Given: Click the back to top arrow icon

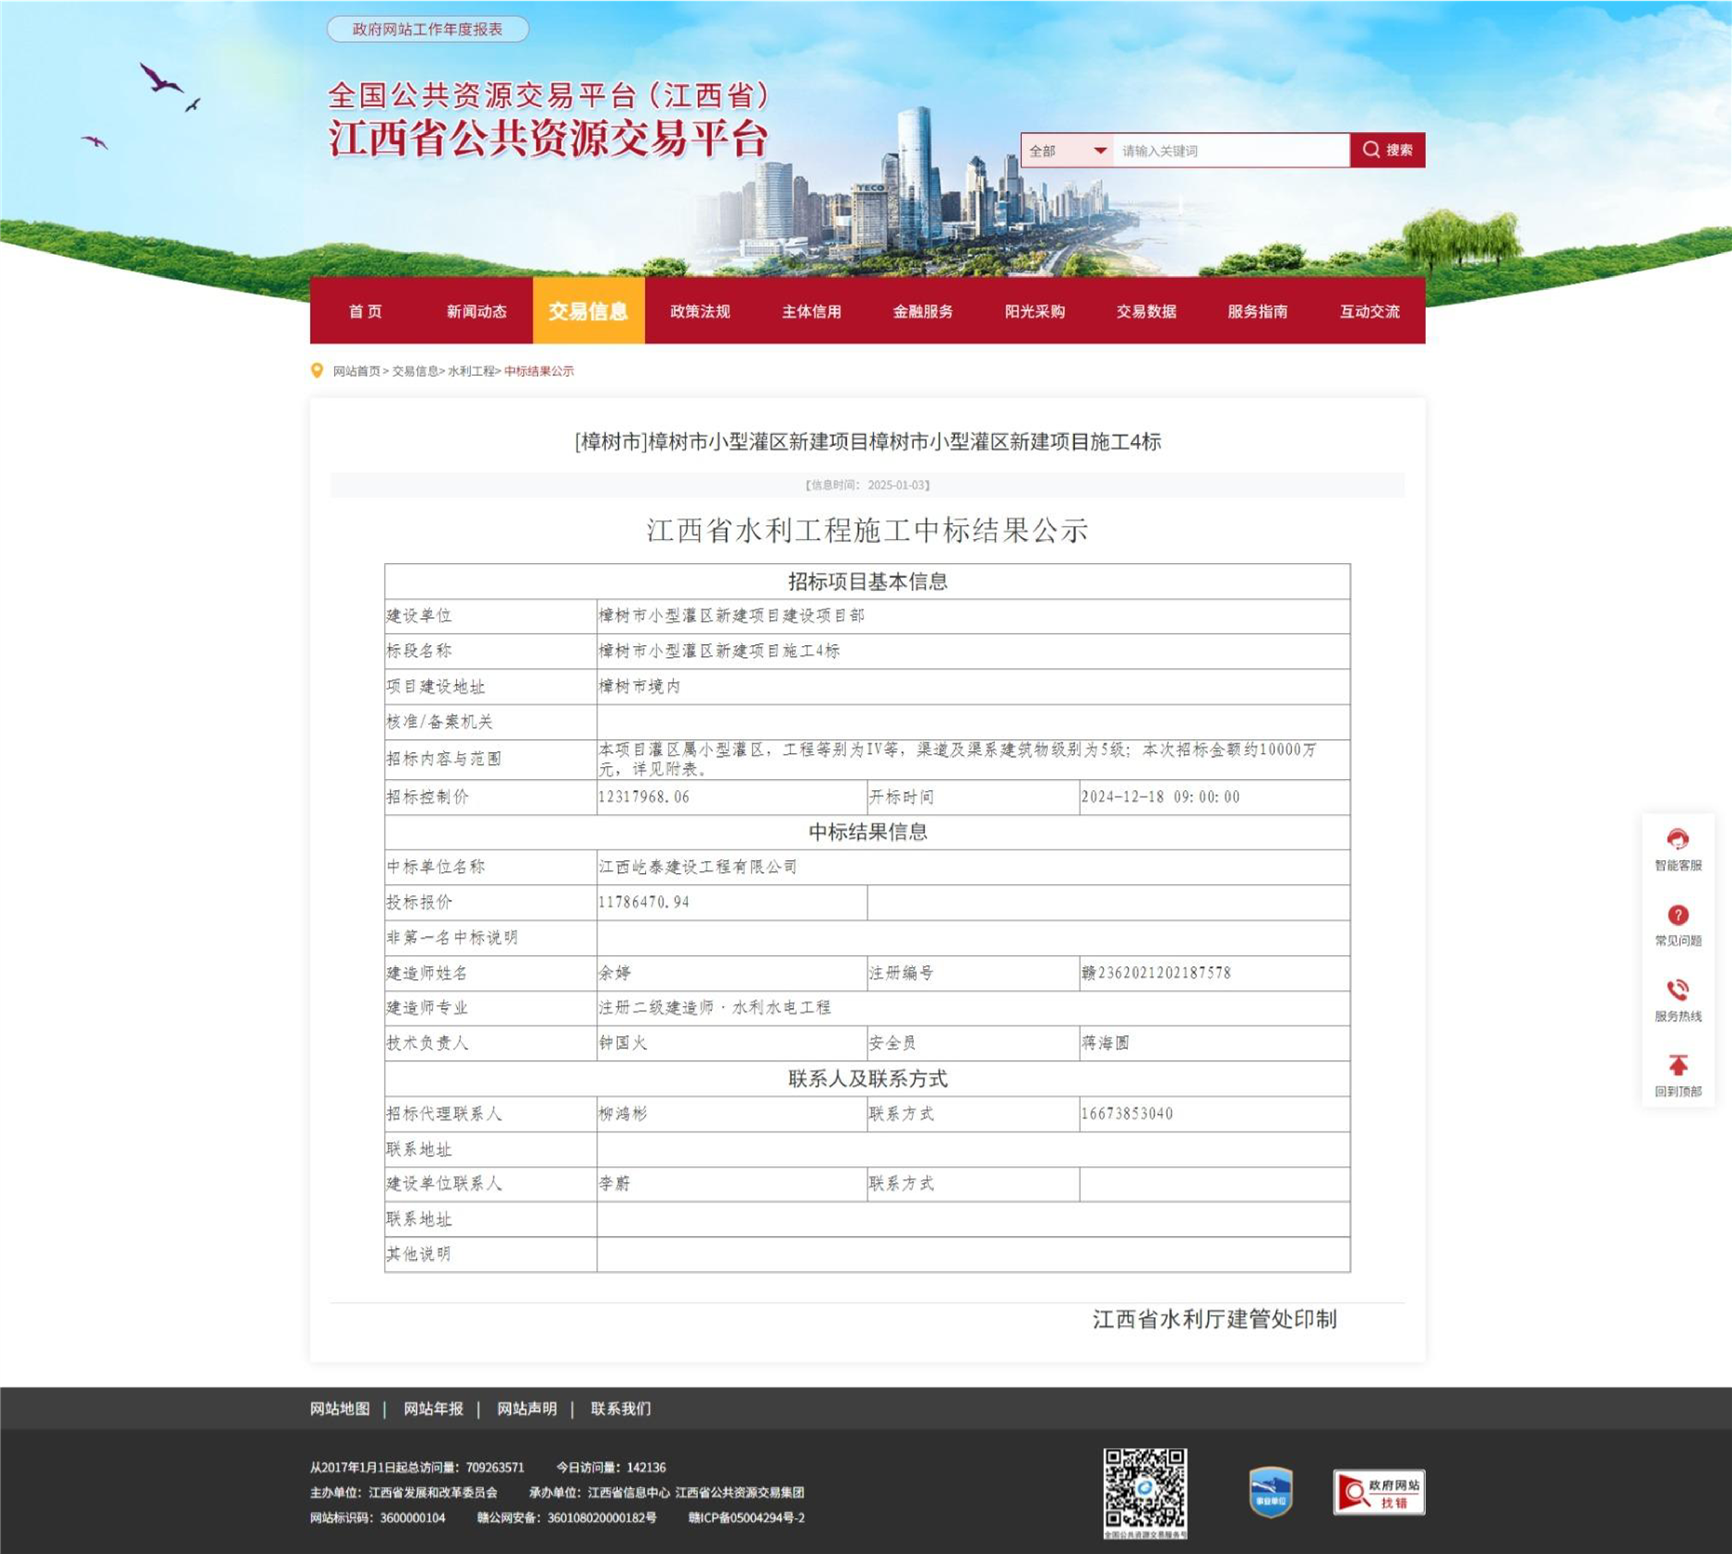Looking at the screenshot, I should 1677,1066.
